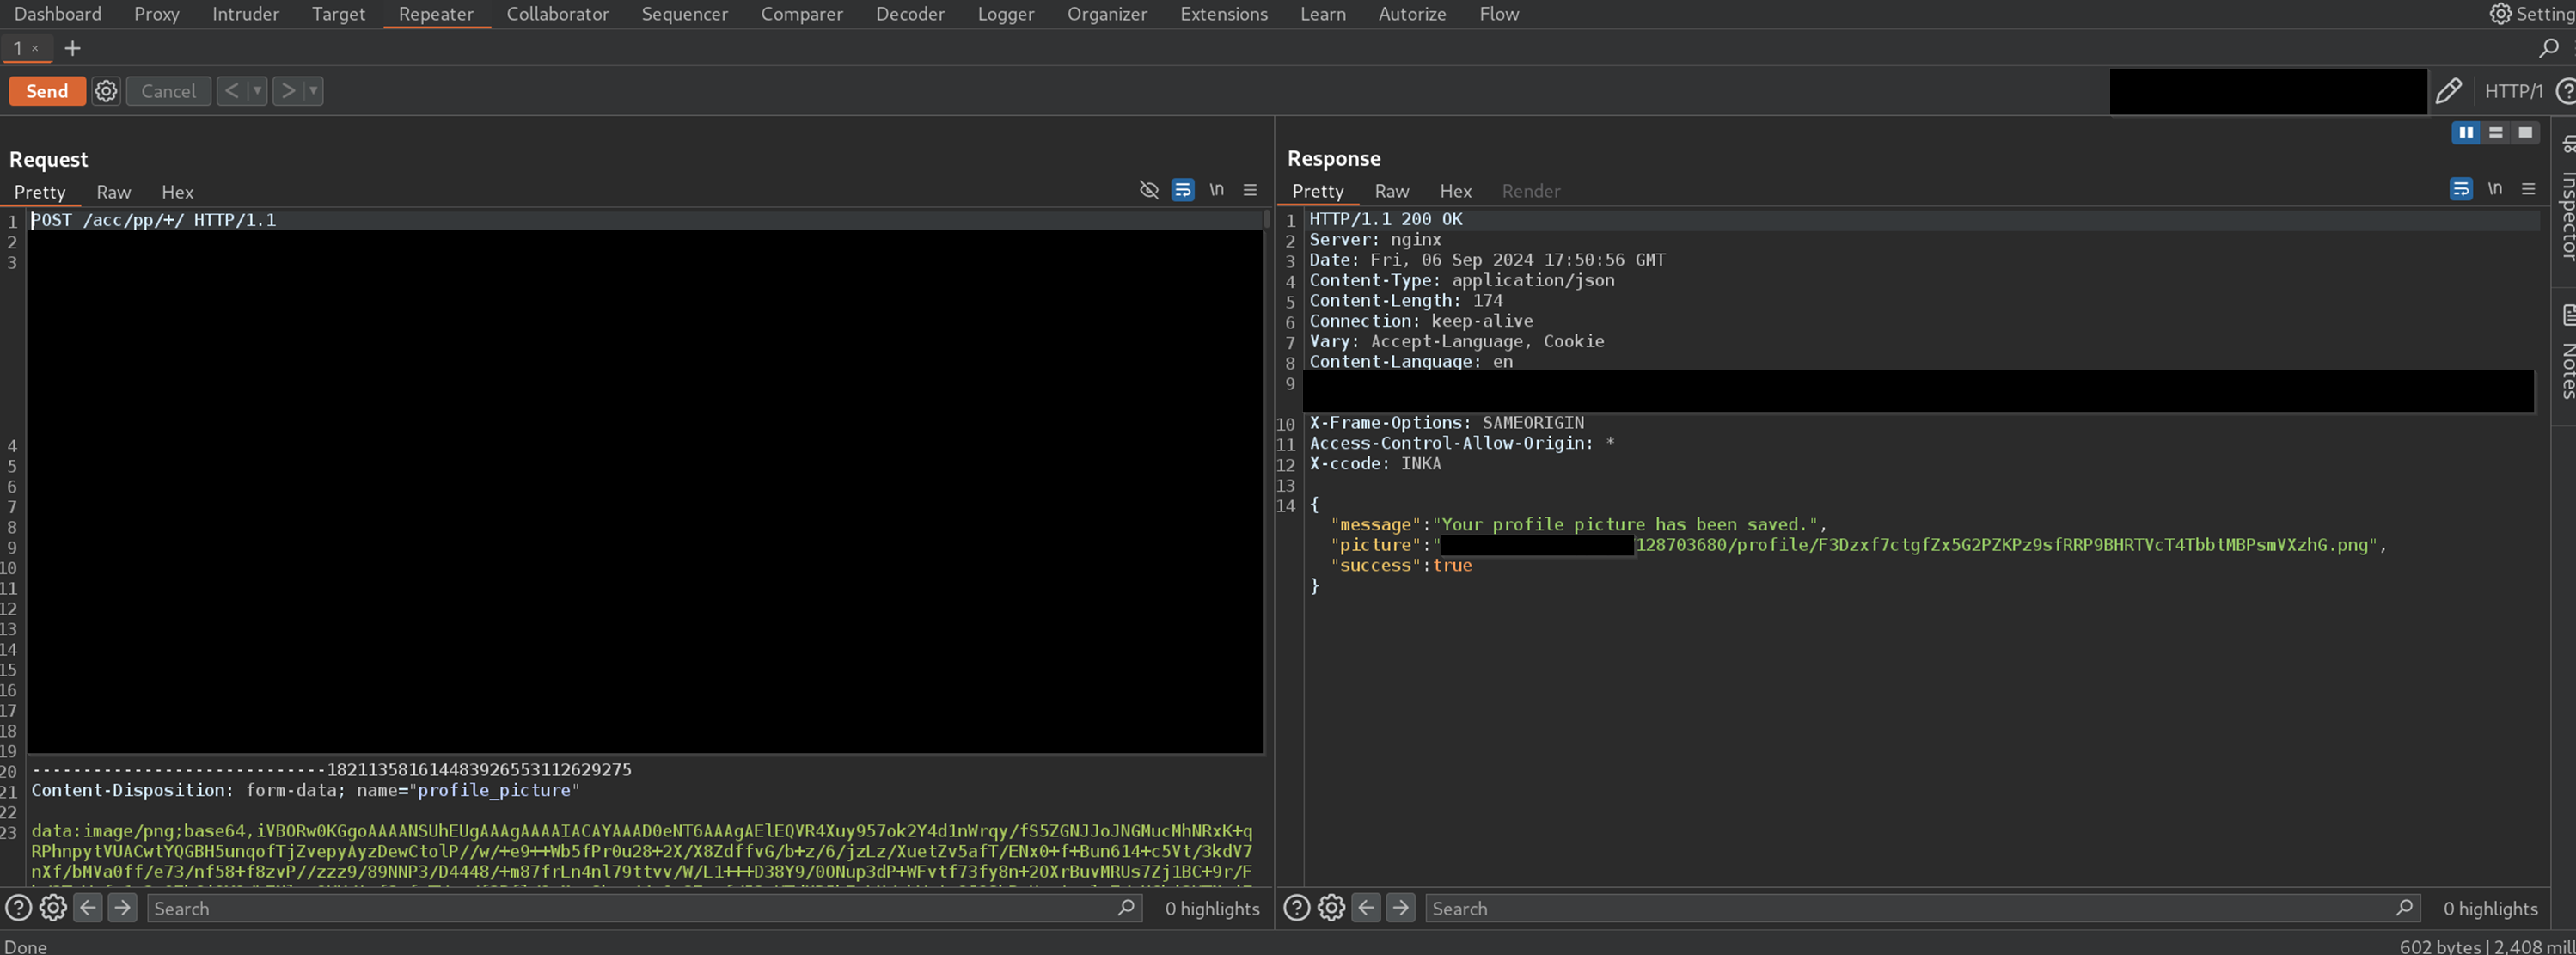Viewport: 2576px width, 955px height.
Task: Switch to combined tabbed layout
Action: [2525, 132]
